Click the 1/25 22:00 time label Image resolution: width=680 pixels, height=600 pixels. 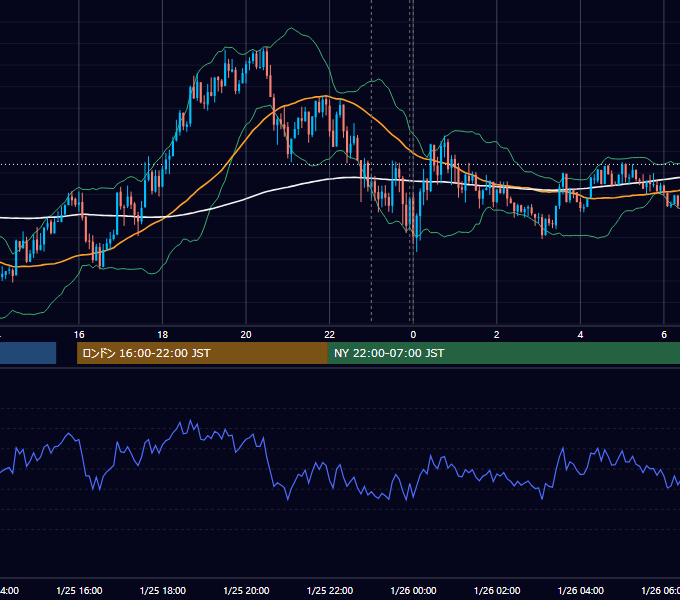[x=330, y=590]
